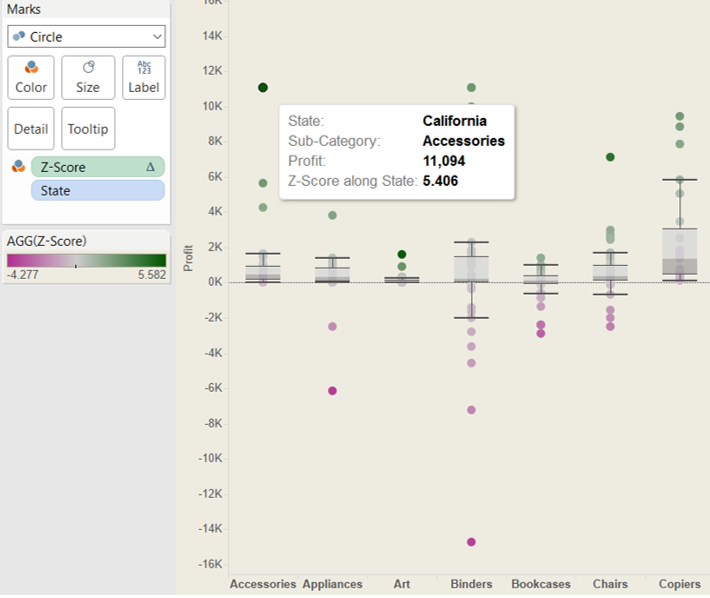The width and height of the screenshot is (710, 598).
Task: Select the Z-Score pill on Marks card
Action: point(97,167)
